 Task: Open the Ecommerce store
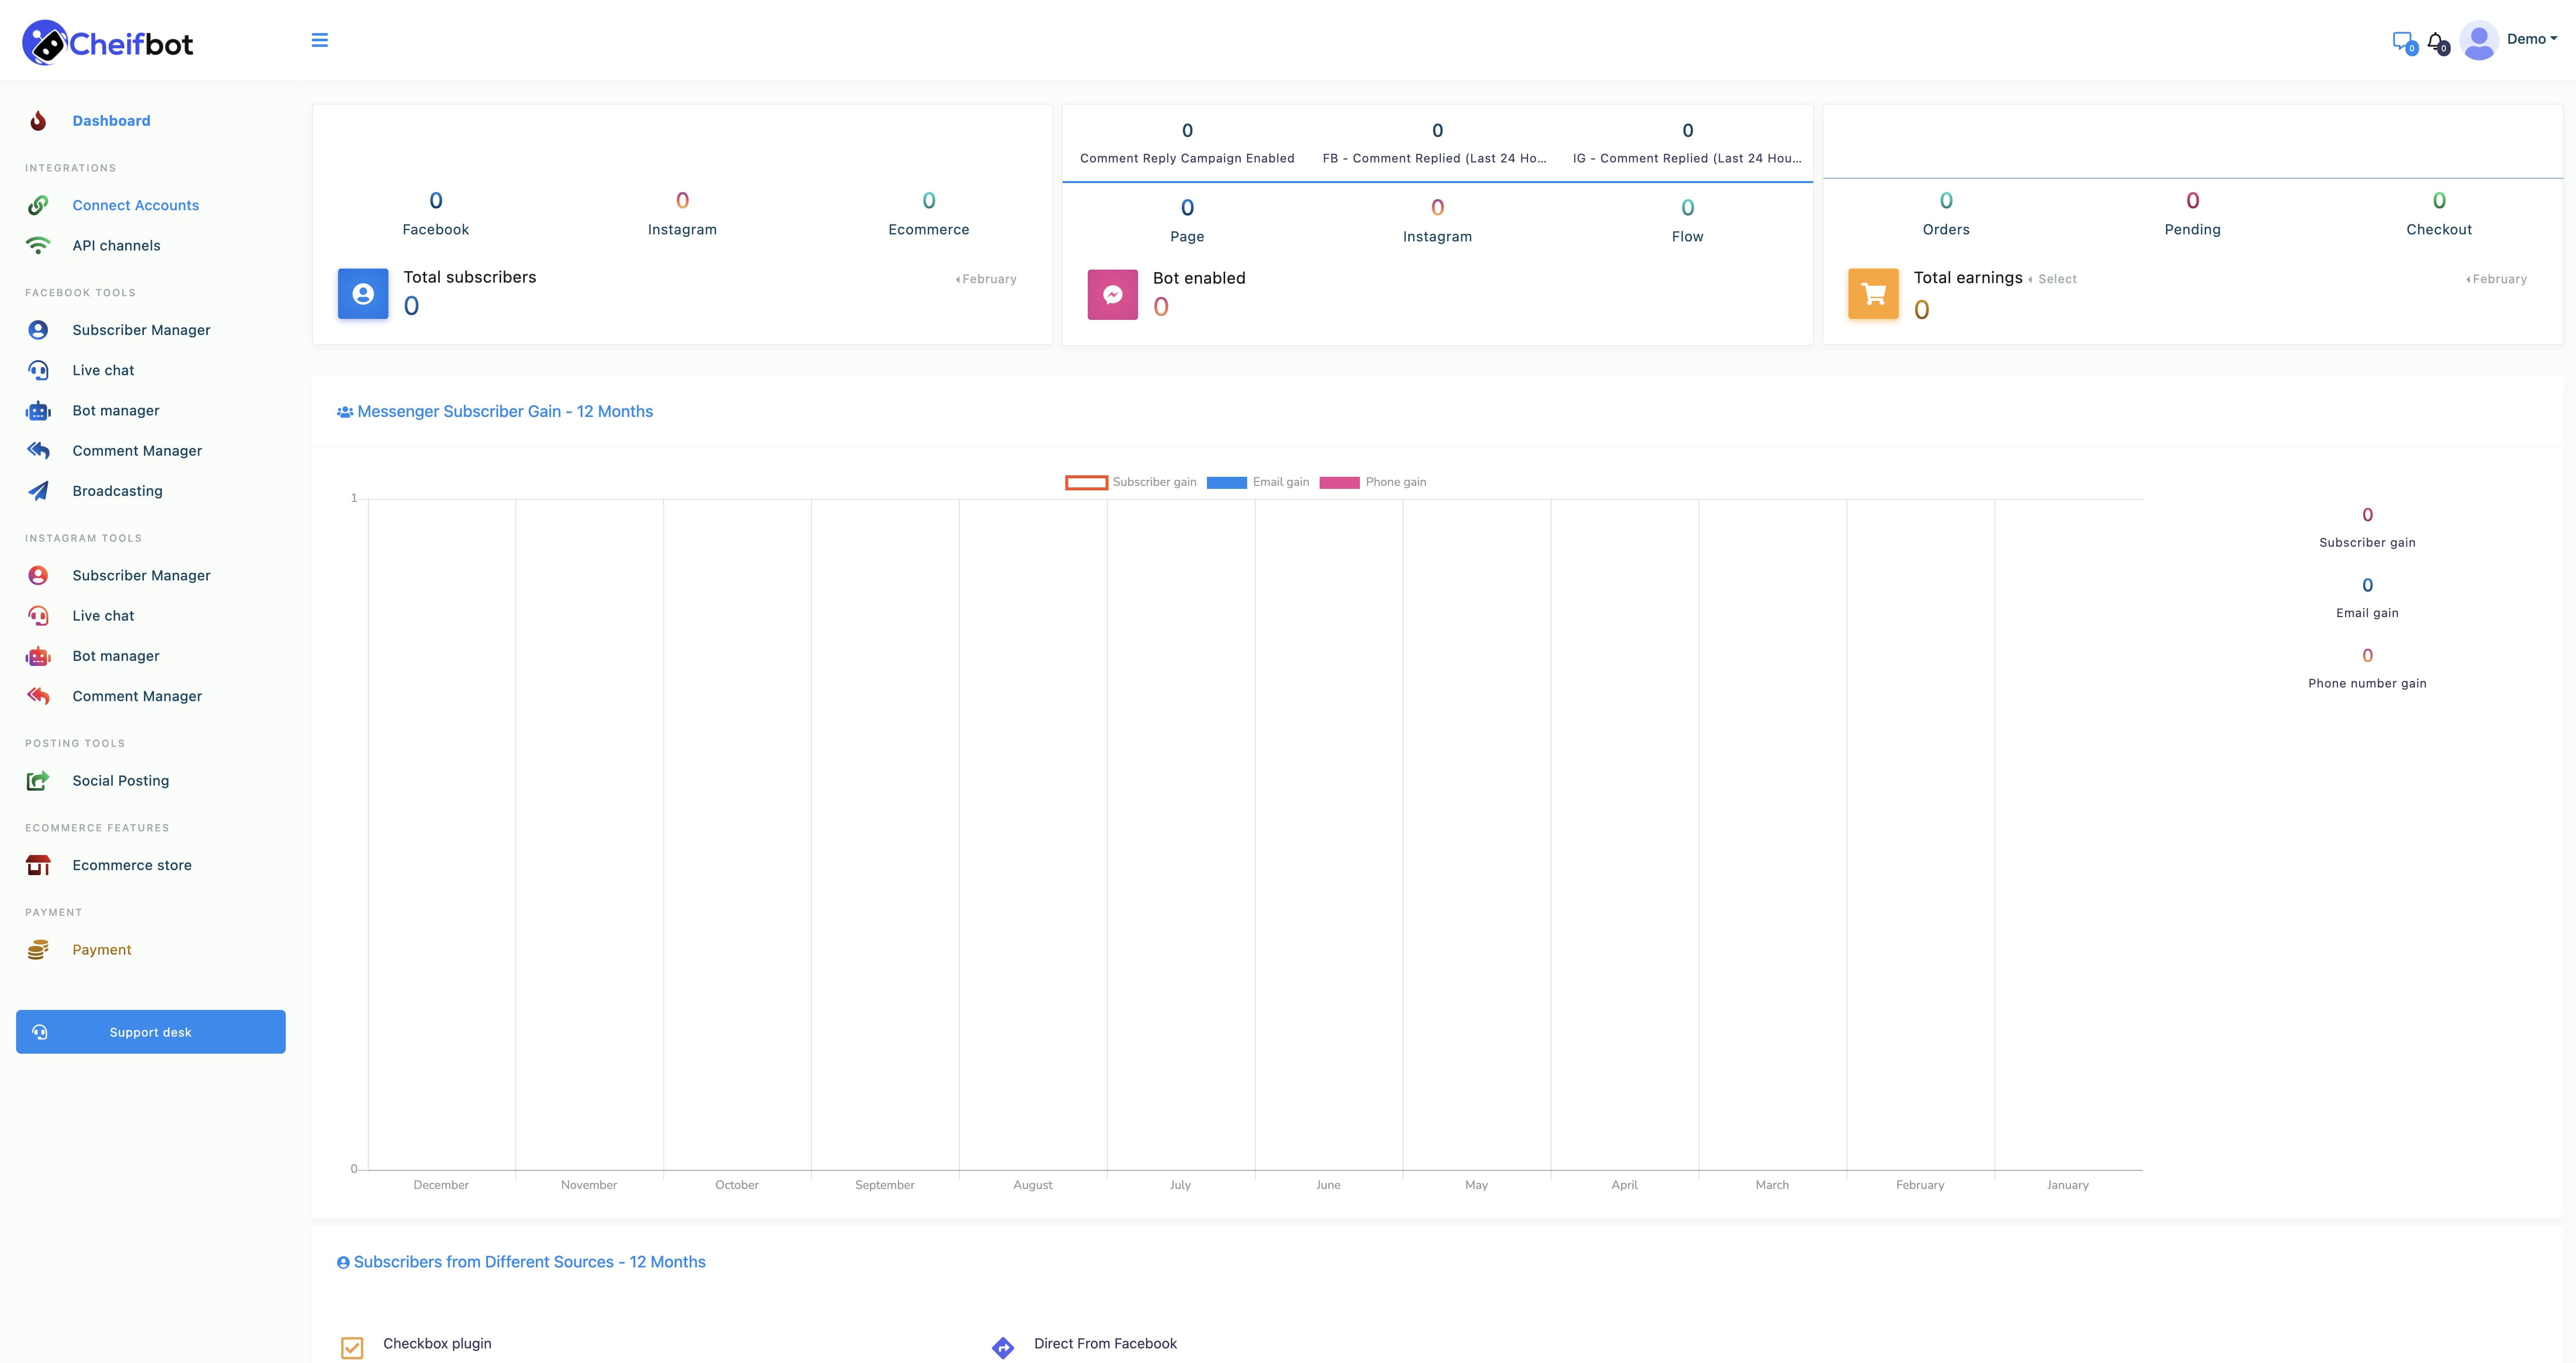[x=131, y=864]
